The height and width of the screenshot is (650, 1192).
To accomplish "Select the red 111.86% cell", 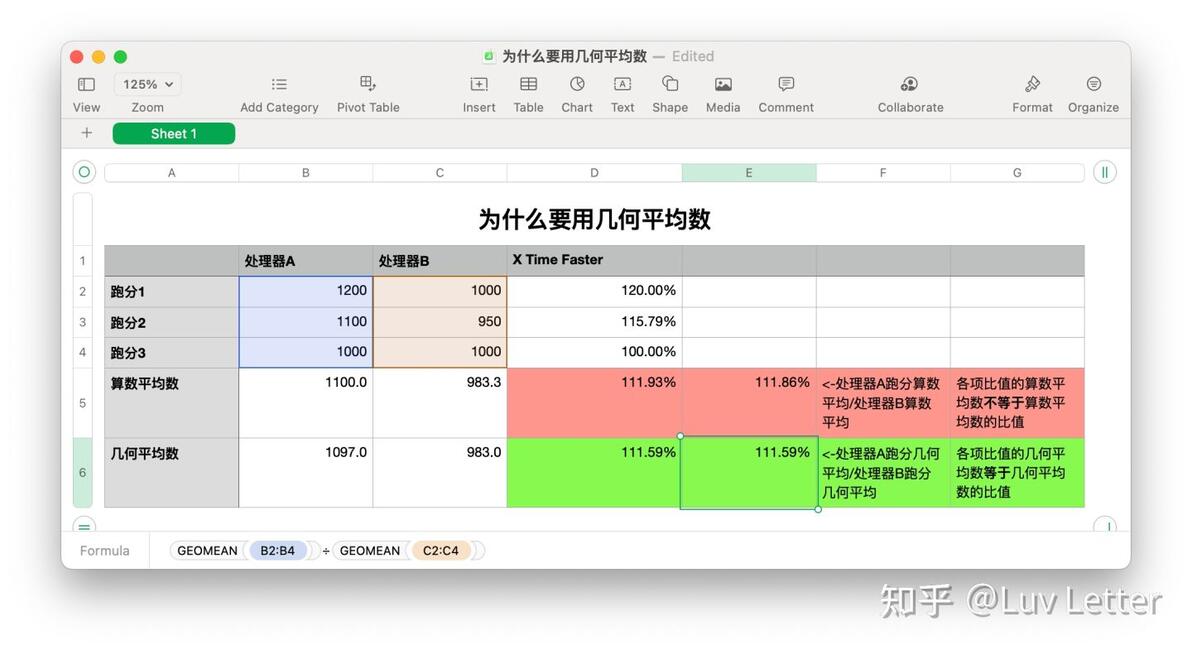I will click(749, 403).
